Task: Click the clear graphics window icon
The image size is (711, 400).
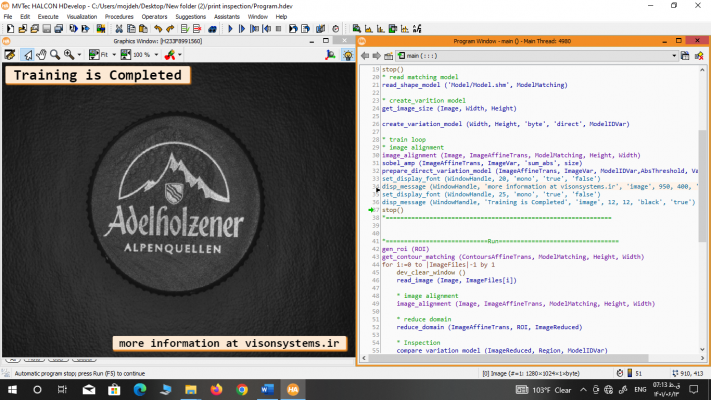Action: click(x=11, y=54)
